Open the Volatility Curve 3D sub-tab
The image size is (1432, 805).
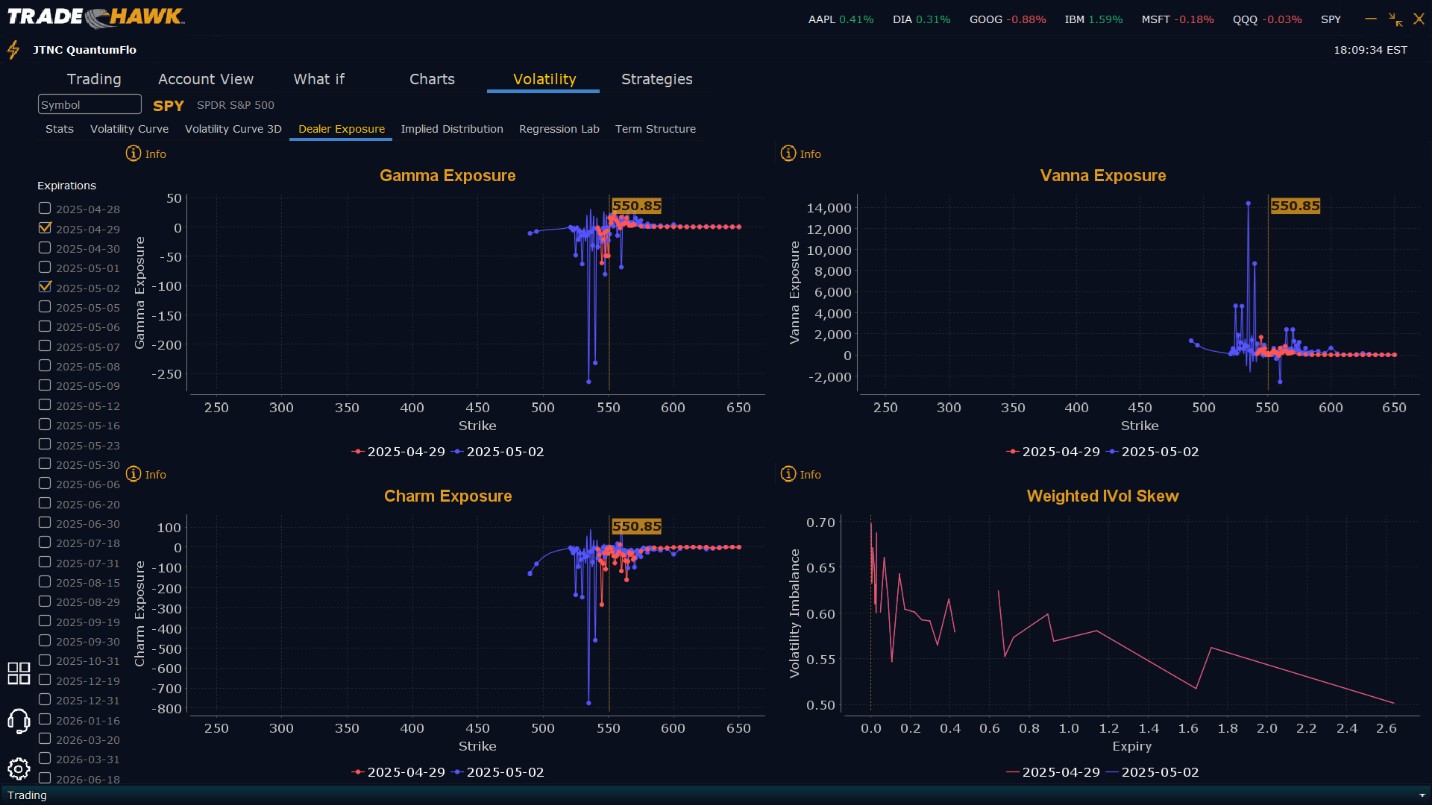(x=233, y=129)
